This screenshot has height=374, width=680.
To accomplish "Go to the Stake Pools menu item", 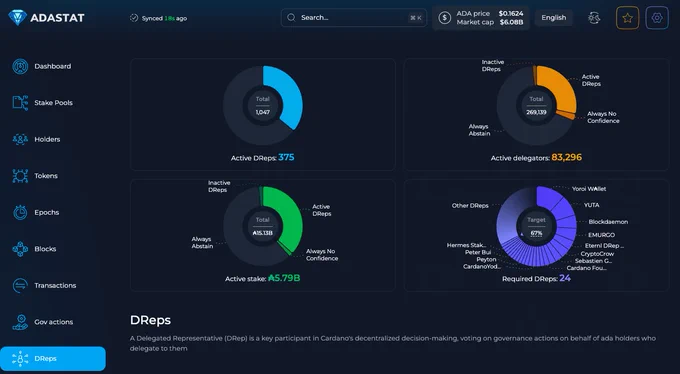I will tap(52, 103).
